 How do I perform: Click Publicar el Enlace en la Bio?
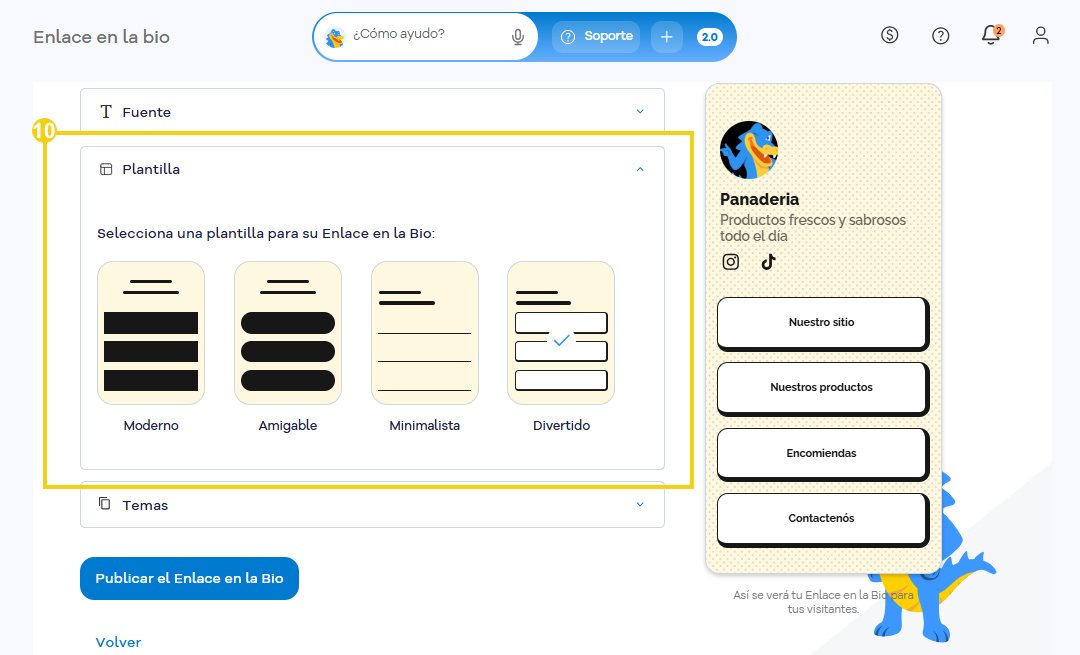coord(189,579)
